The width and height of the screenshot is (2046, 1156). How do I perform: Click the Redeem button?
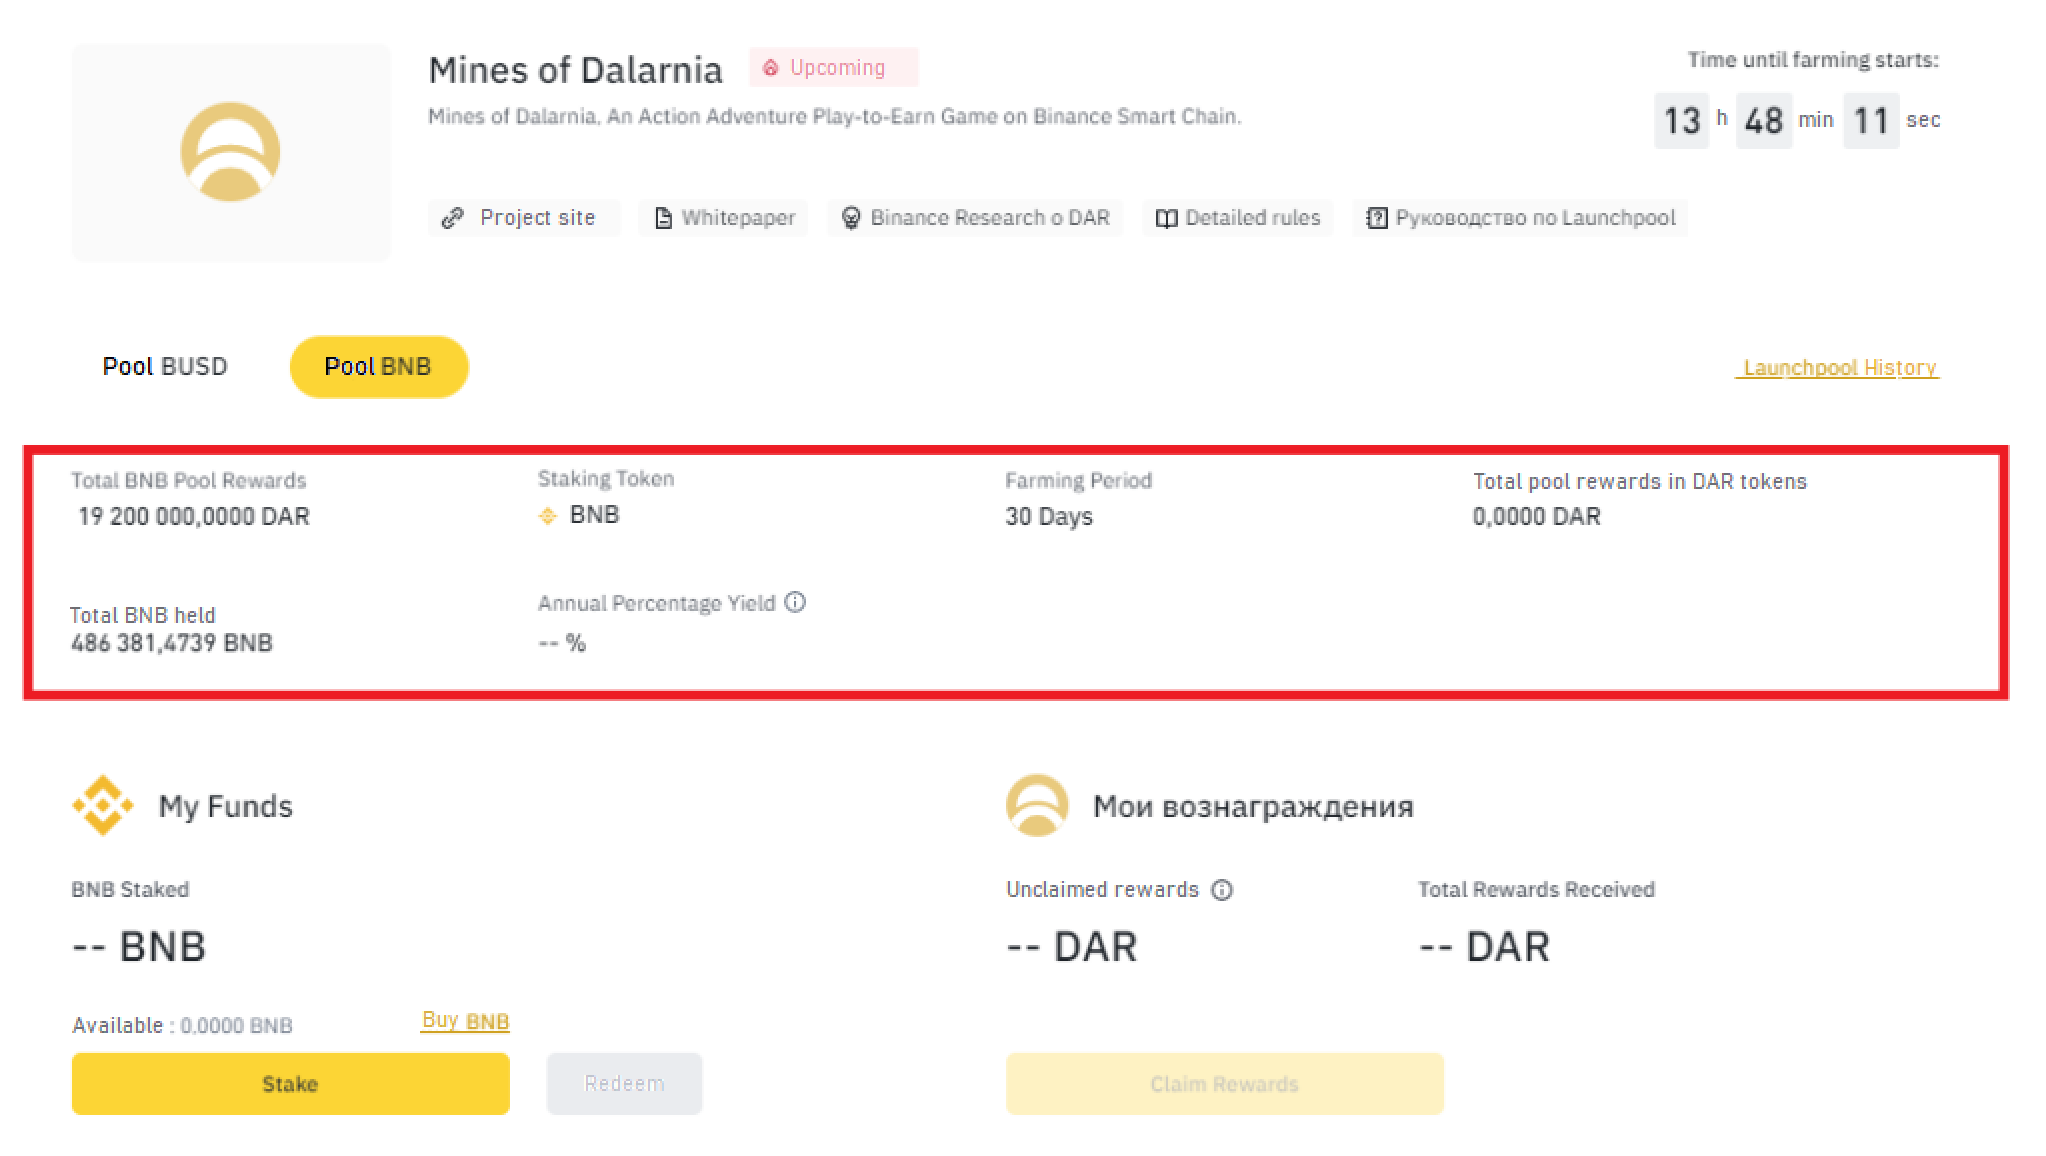tap(624, 1083)
